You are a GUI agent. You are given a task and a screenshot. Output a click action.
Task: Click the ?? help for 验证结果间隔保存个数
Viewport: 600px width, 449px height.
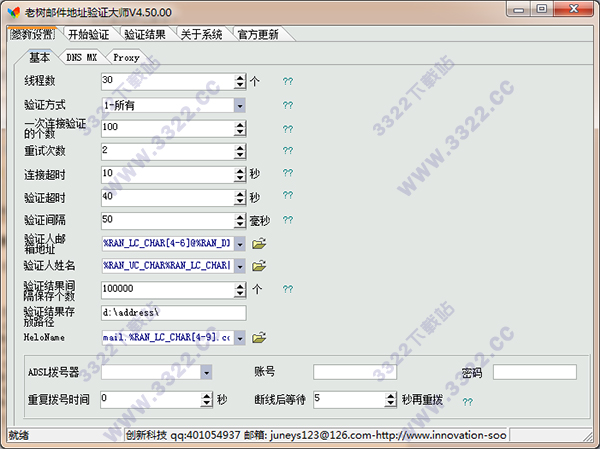click(288, 289)
